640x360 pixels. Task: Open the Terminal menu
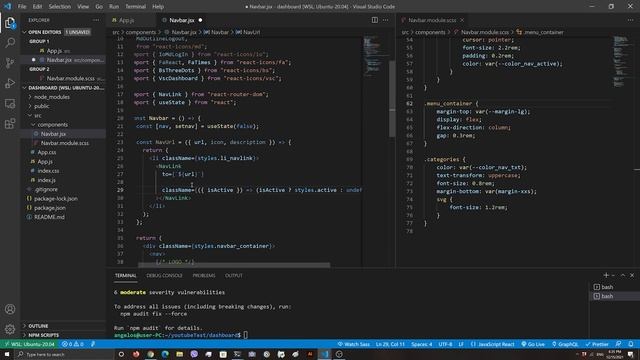coord(136,7)
